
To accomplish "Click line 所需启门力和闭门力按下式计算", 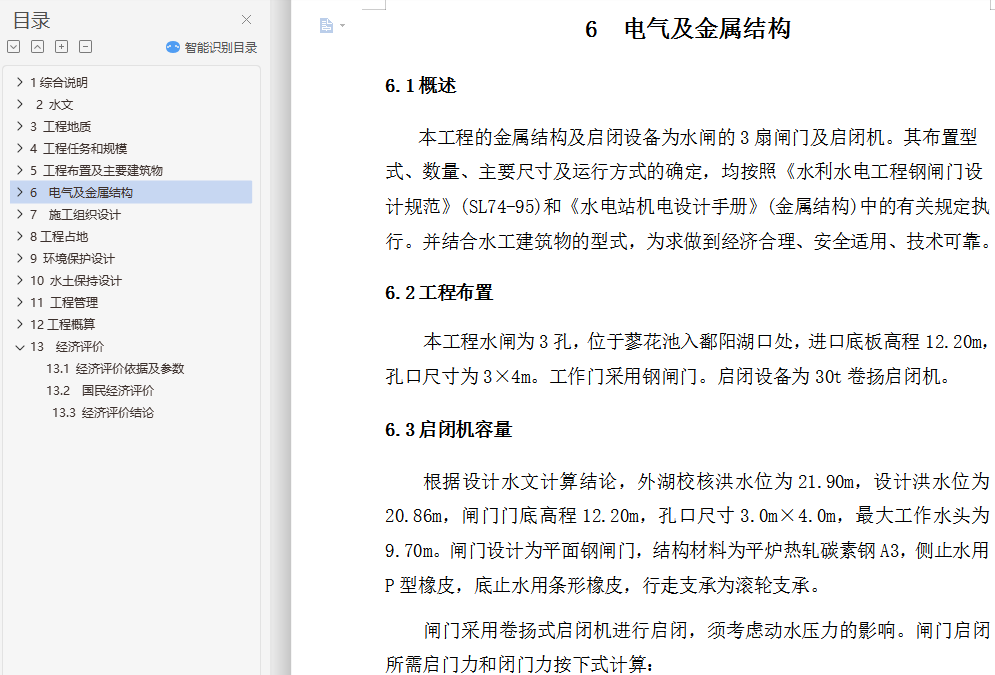I will point(519,664).
